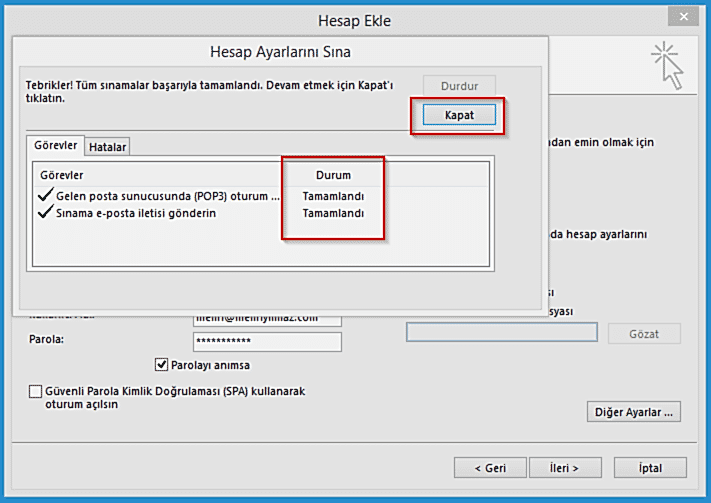
Task: Enable Güvenli Parola Kimlik Doğrulaması (SPA) checkbox
Action: pos(35,391)
